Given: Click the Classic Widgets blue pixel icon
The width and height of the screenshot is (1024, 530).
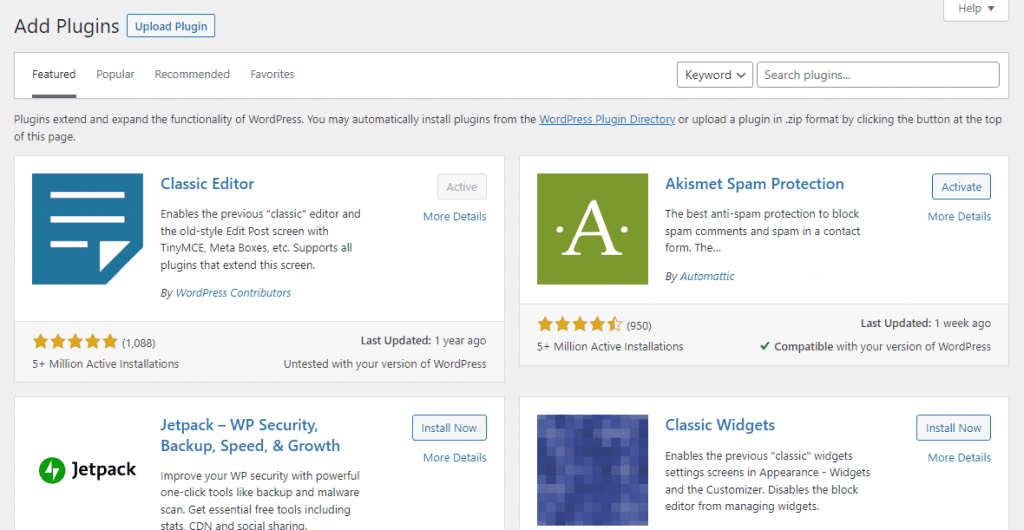Looking at the screenshot, I should point(592,471).
